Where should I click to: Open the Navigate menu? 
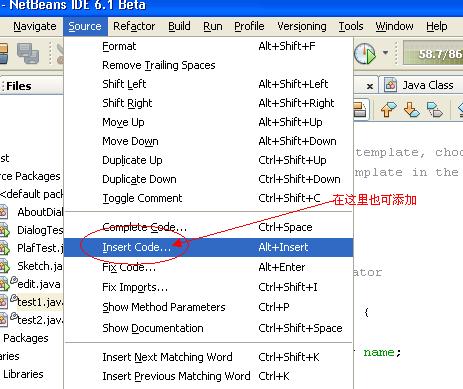pyautogui.click(x=35, y=26)
